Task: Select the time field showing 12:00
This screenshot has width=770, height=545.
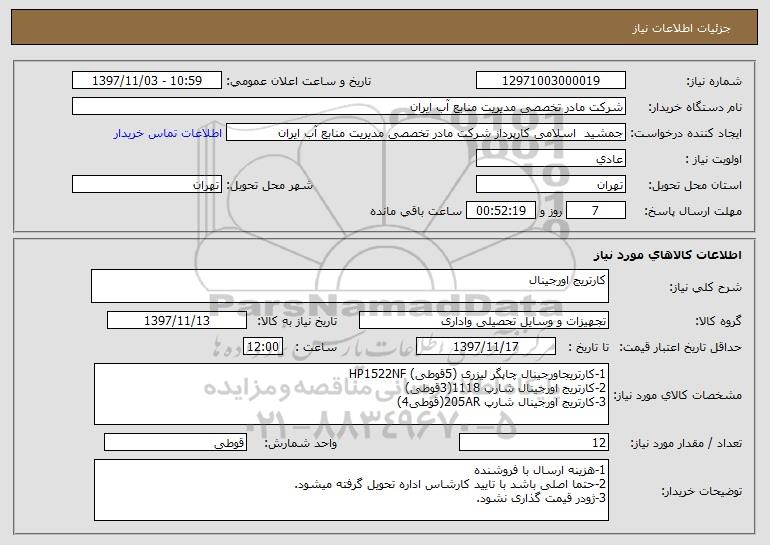Action: (263, 347)
